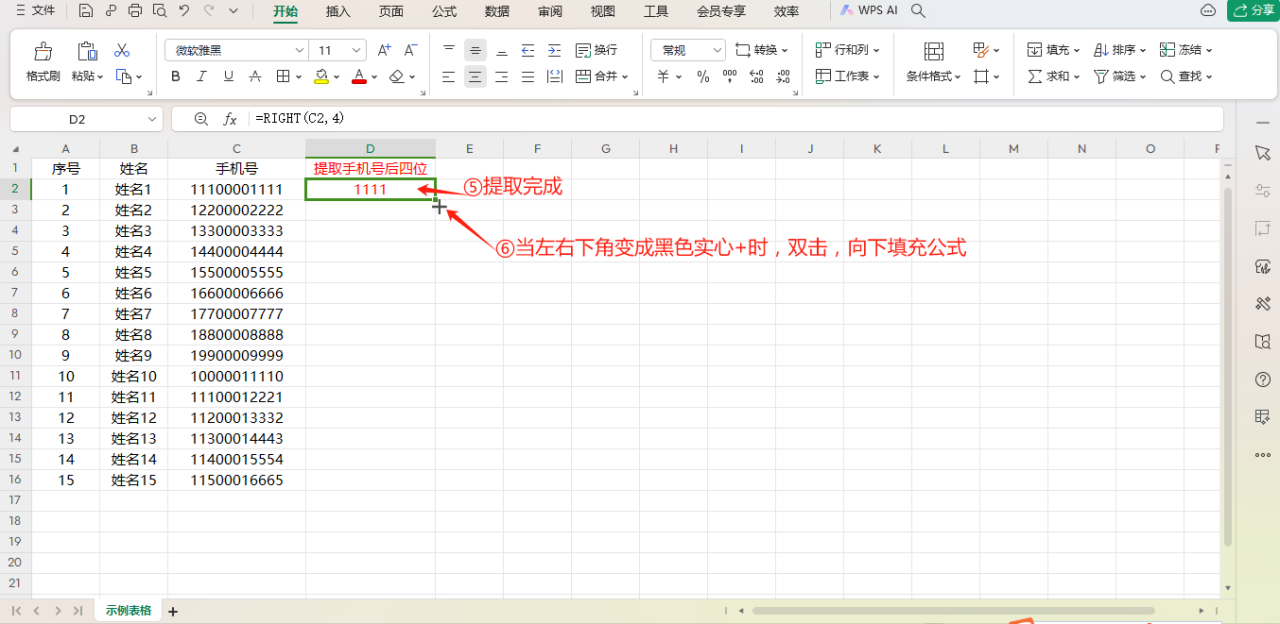The height and width of the screenshot is (624, 1280).
Task: Click the distributed alignment icon
Action: pyautogui.click(x=553, y=76)
